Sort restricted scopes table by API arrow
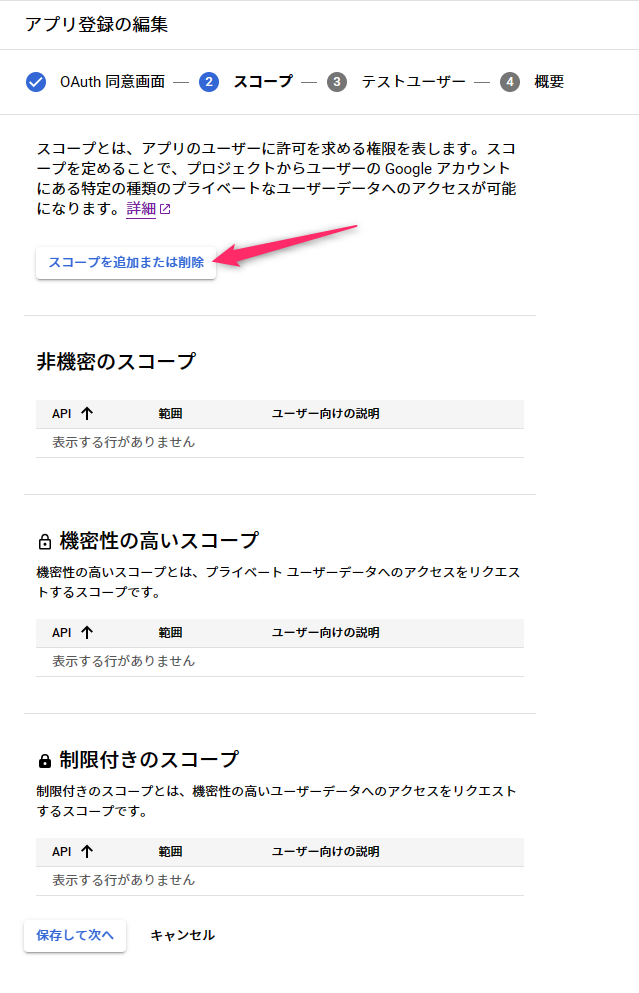 click(x=87, y=851)
